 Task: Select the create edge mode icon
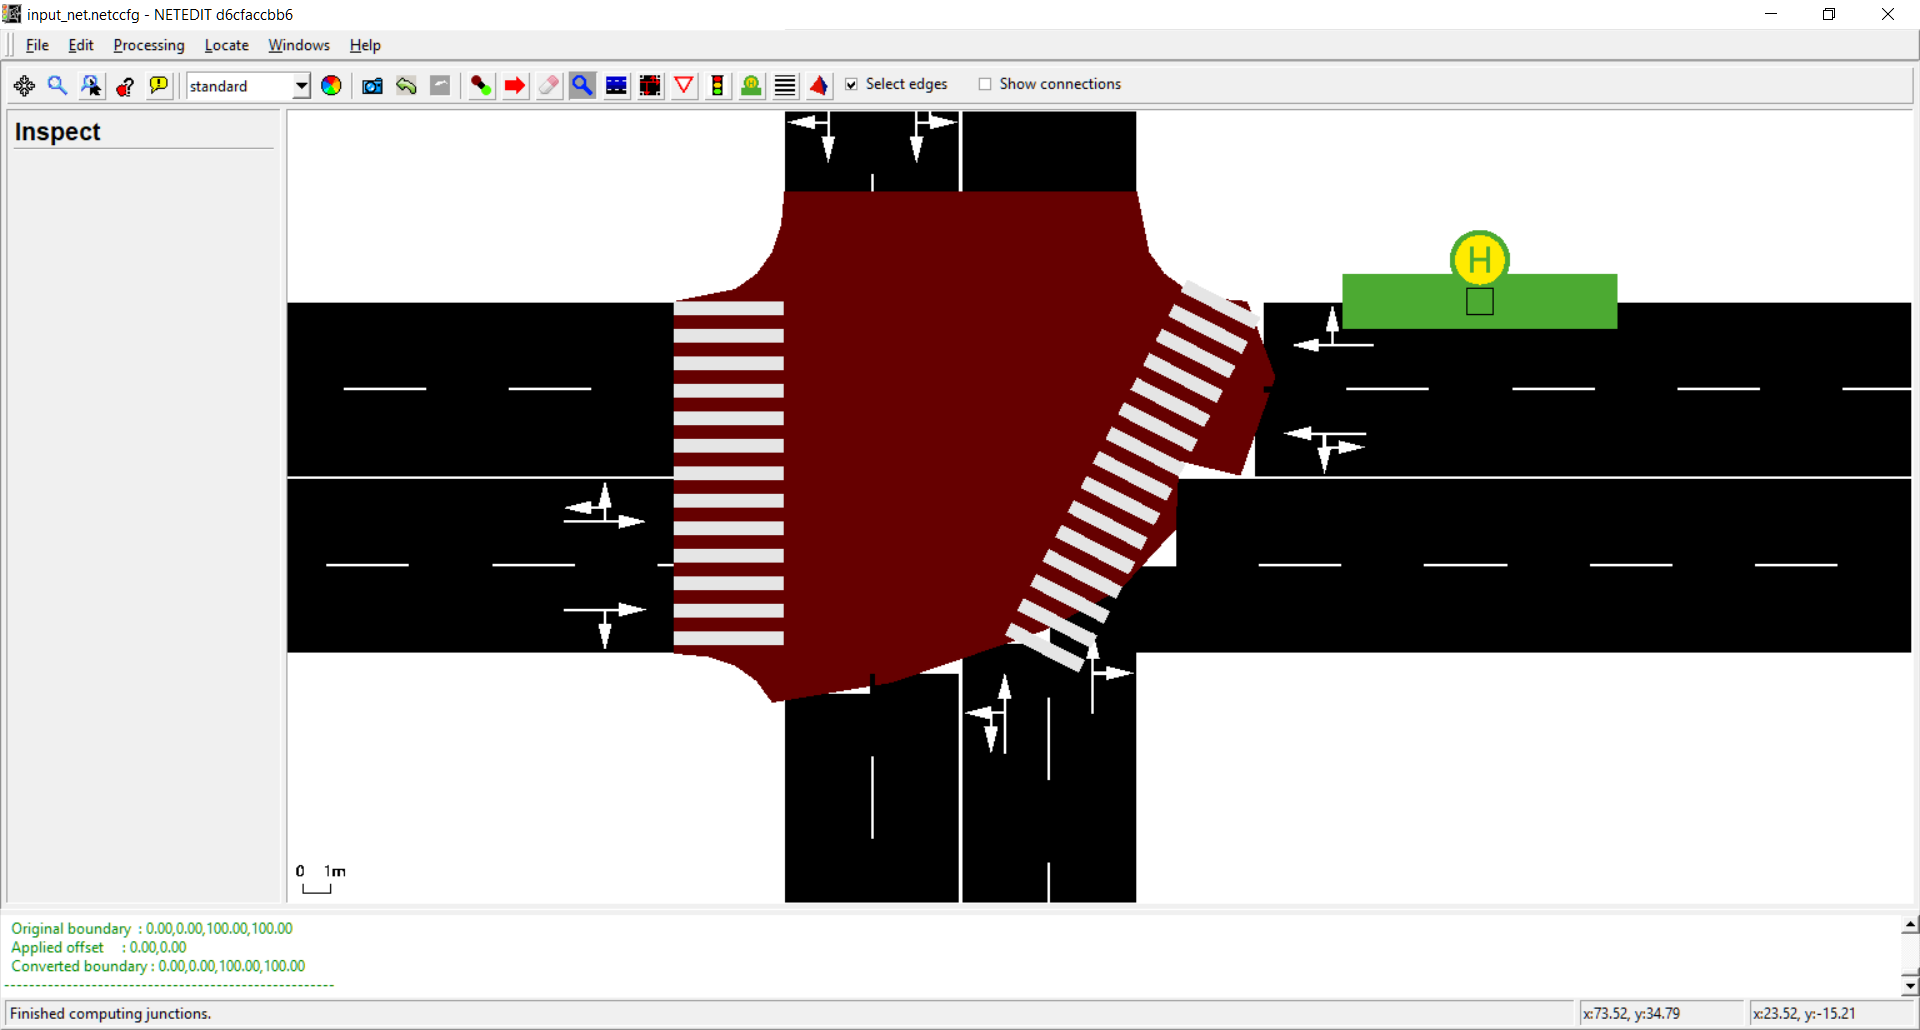tap(481, 86)
